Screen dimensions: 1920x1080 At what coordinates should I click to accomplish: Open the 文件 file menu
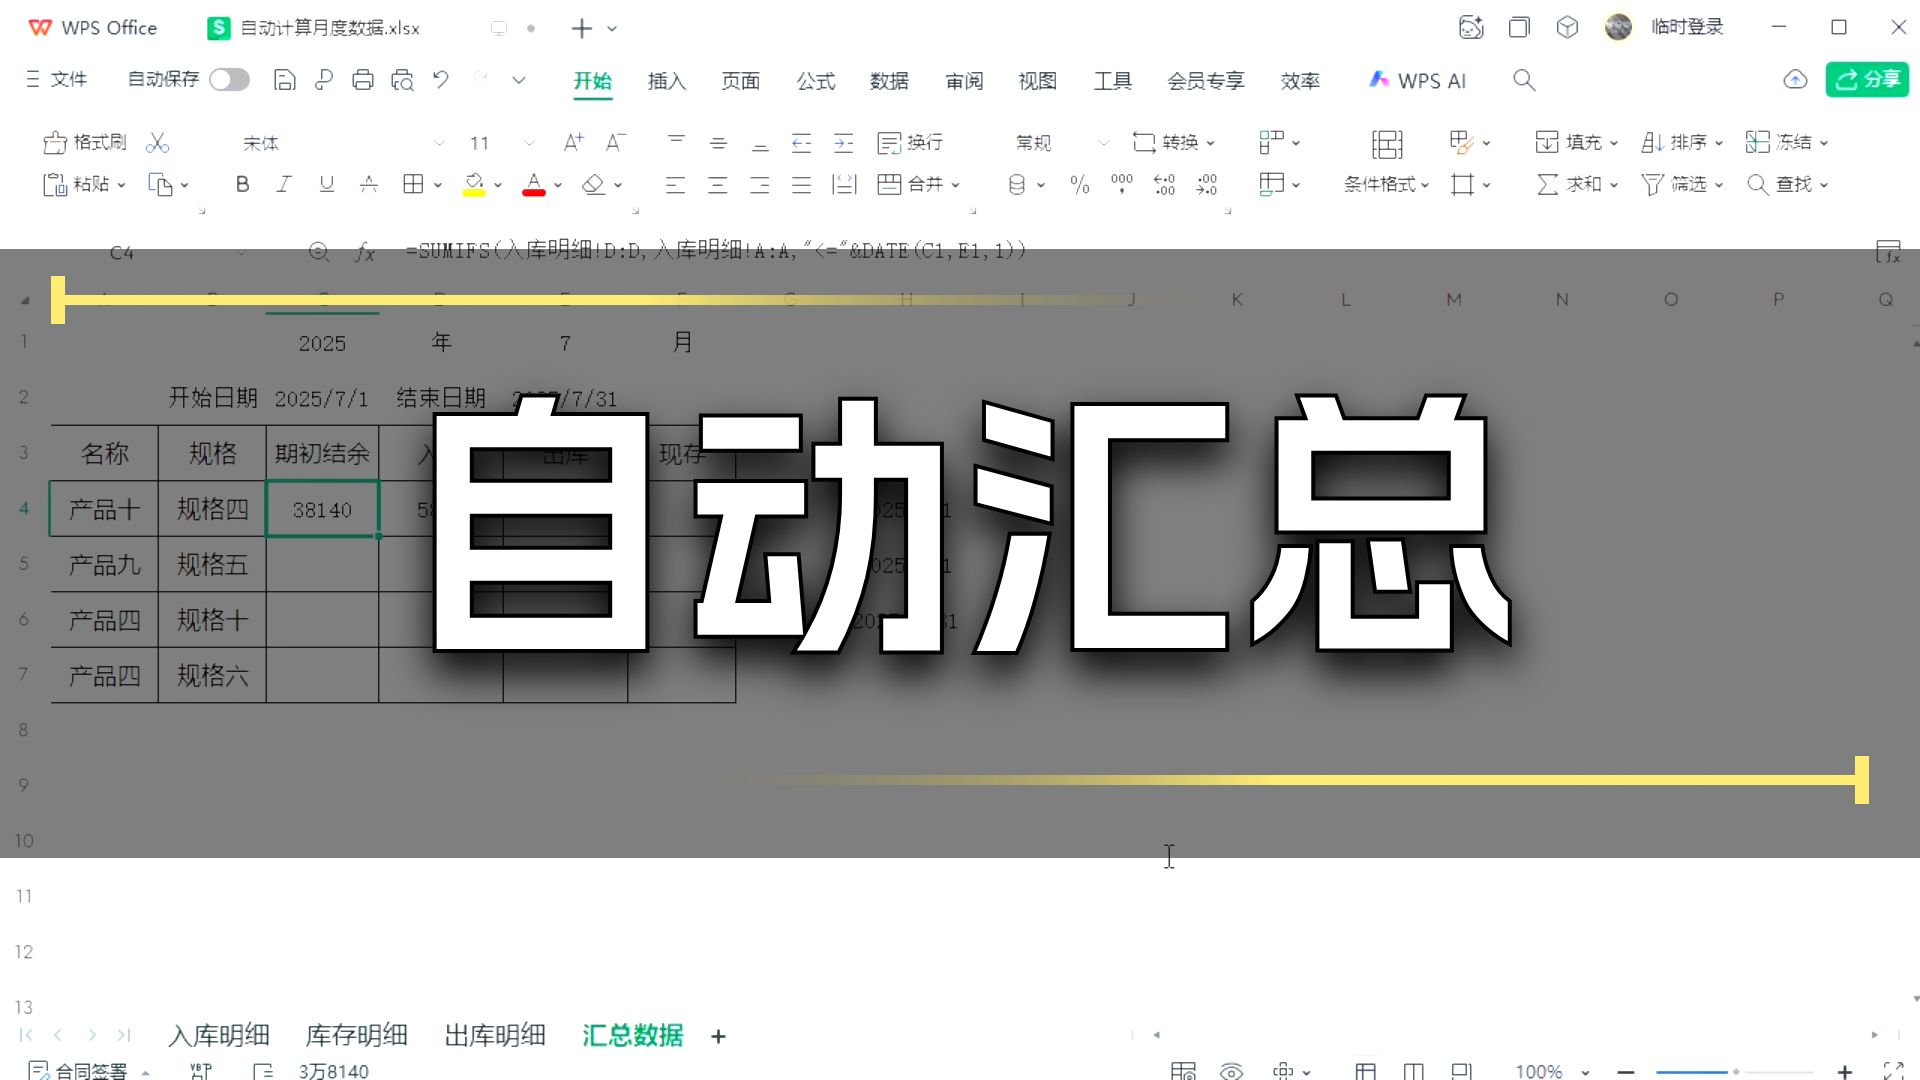click(57, 79)
